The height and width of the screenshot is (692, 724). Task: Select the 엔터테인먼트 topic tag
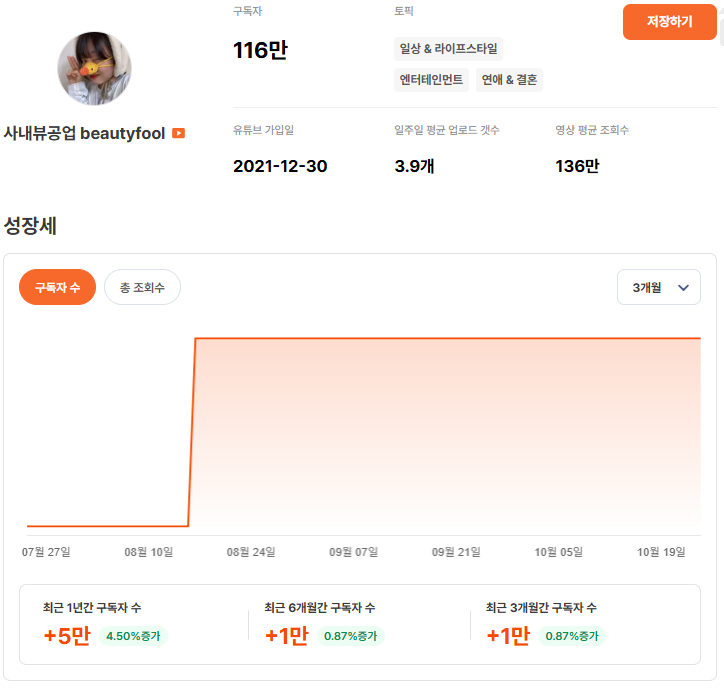pyautogui.click(x=432, y=80)
